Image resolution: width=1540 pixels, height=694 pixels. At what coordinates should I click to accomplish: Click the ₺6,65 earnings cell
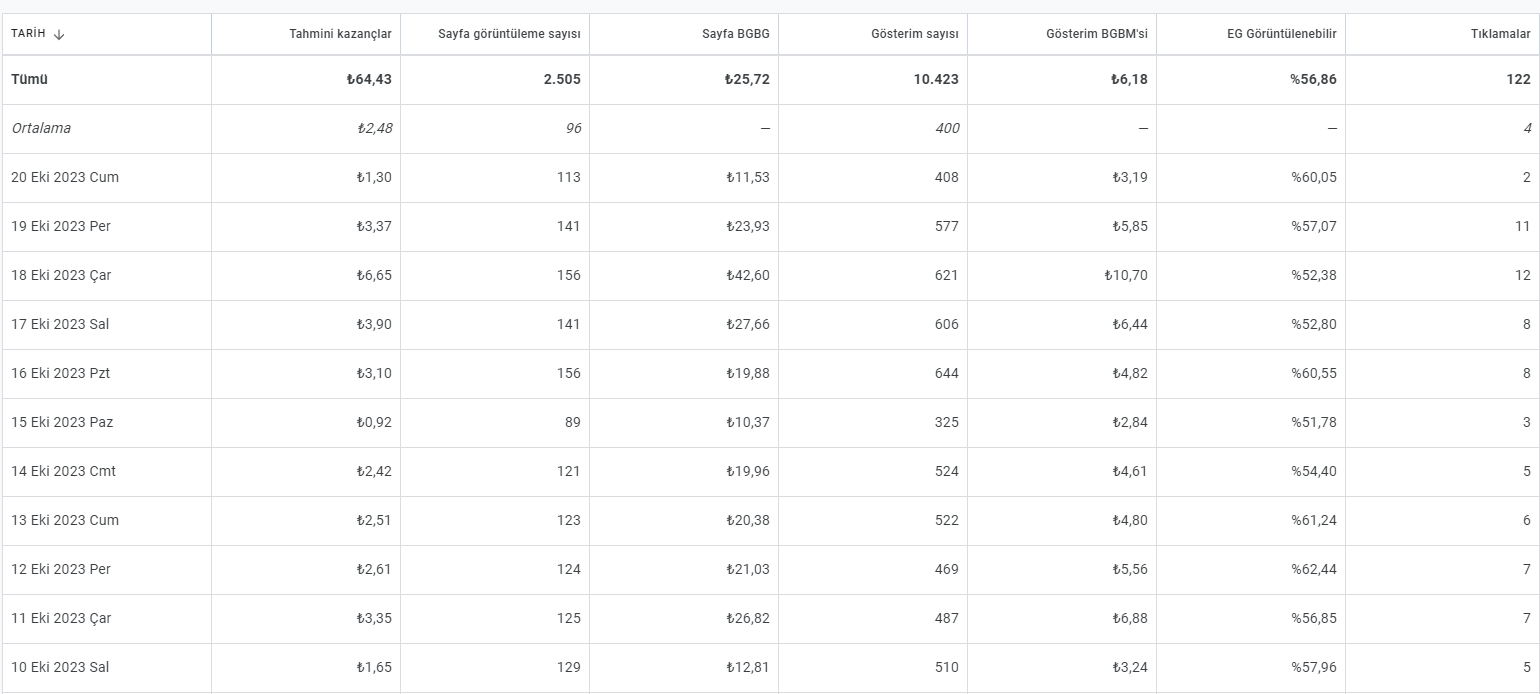pyautogui.click(x=374, y=275)
